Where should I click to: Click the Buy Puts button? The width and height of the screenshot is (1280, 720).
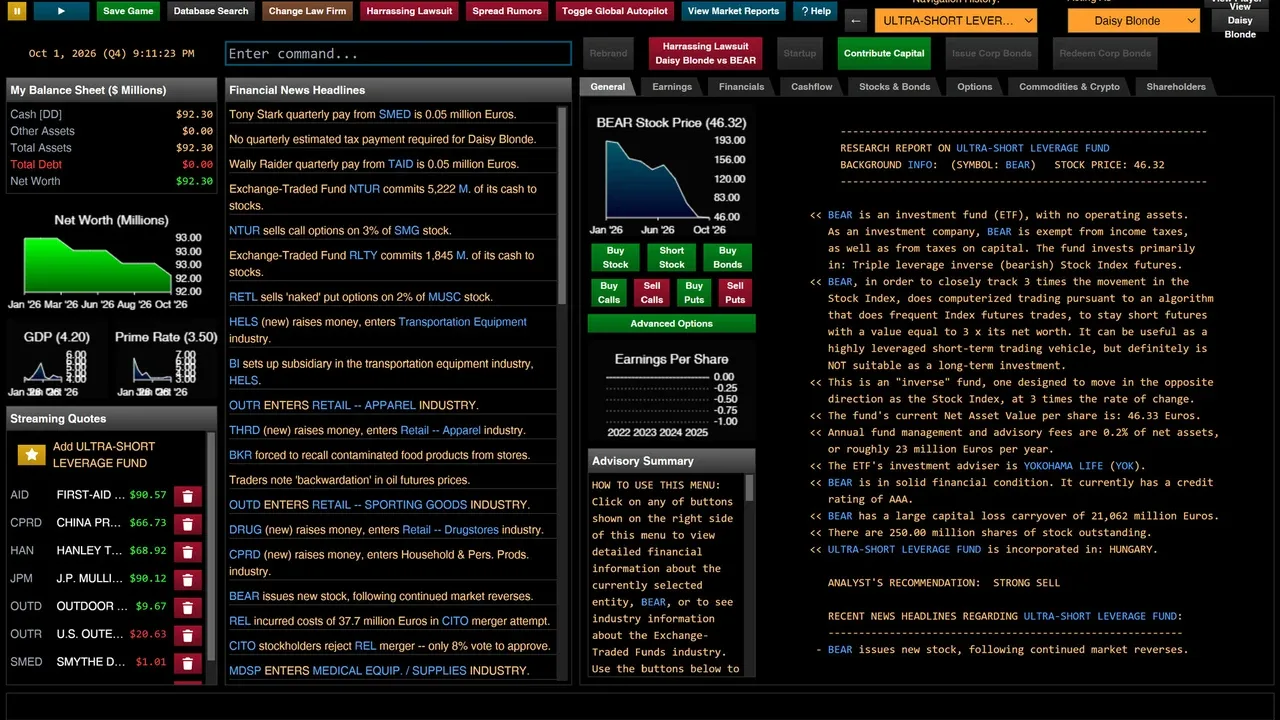pos(693,293)
